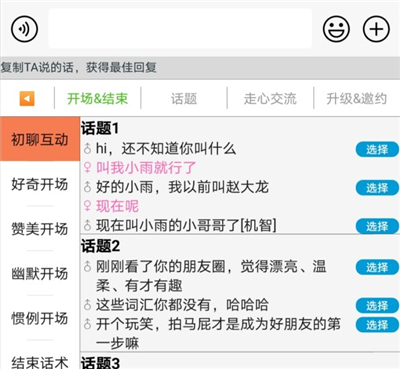Open 惯例开场 sidebar category
The image size is (400, 369).
[x=40, y=318]
